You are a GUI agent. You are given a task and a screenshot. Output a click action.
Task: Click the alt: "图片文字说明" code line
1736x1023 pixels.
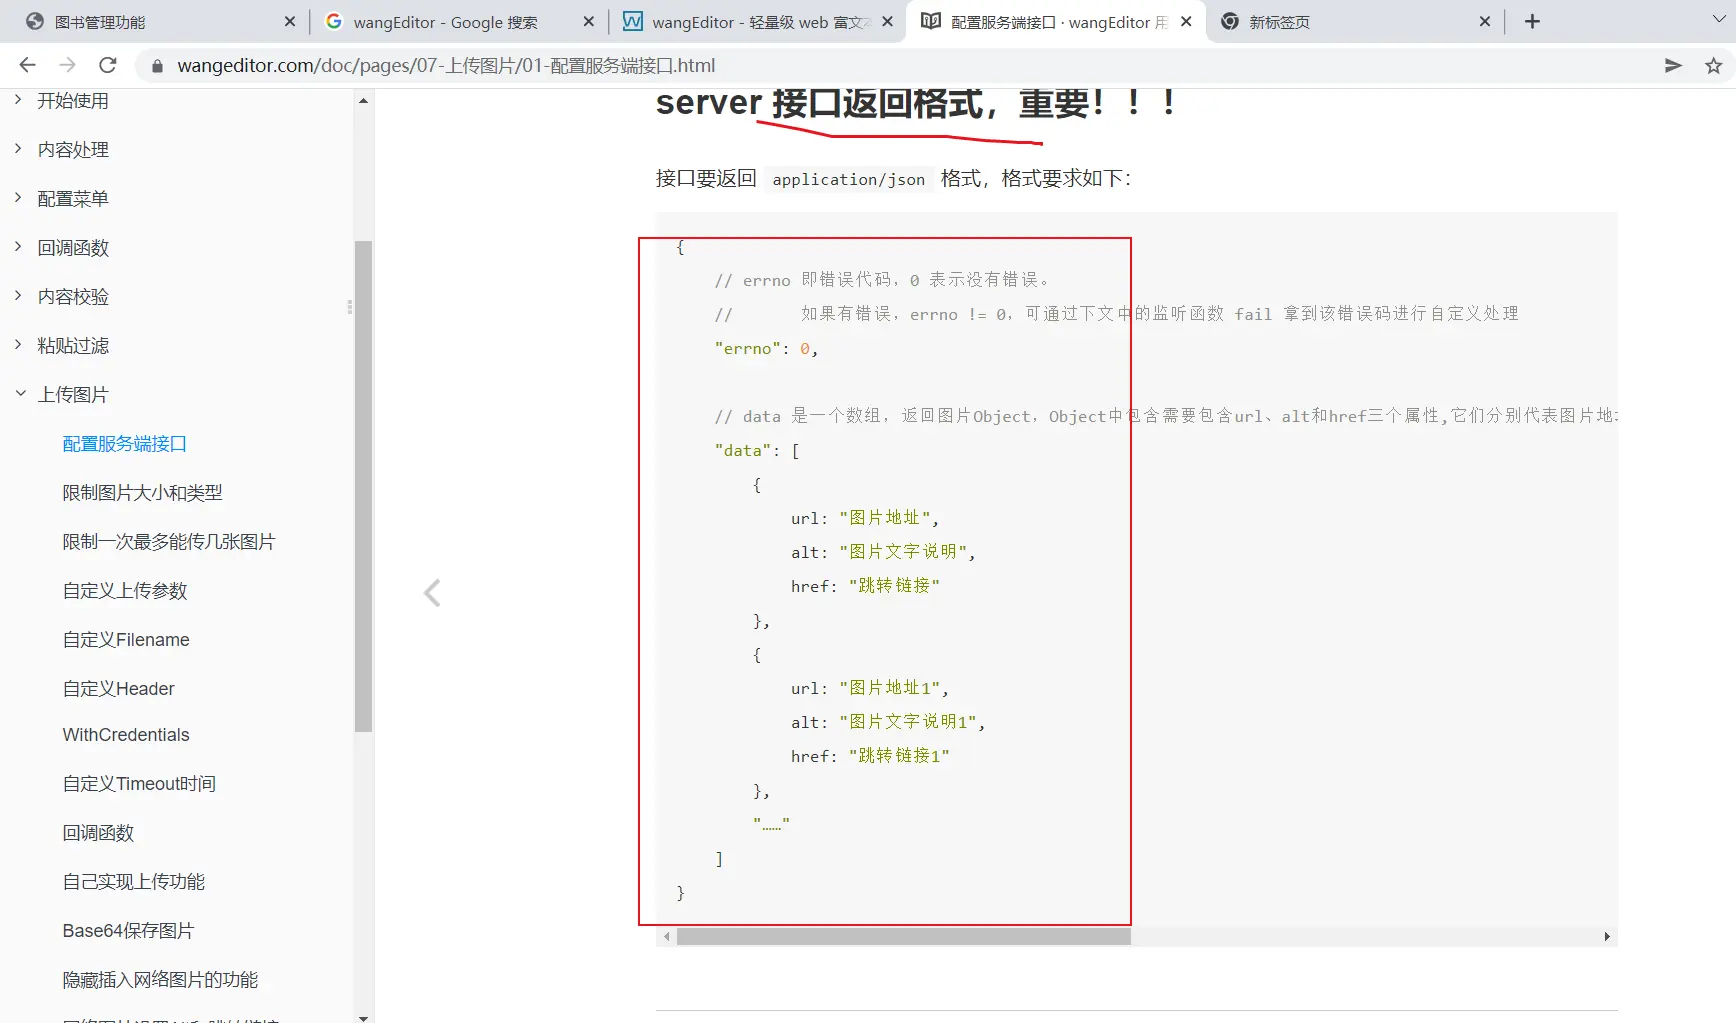883,552
